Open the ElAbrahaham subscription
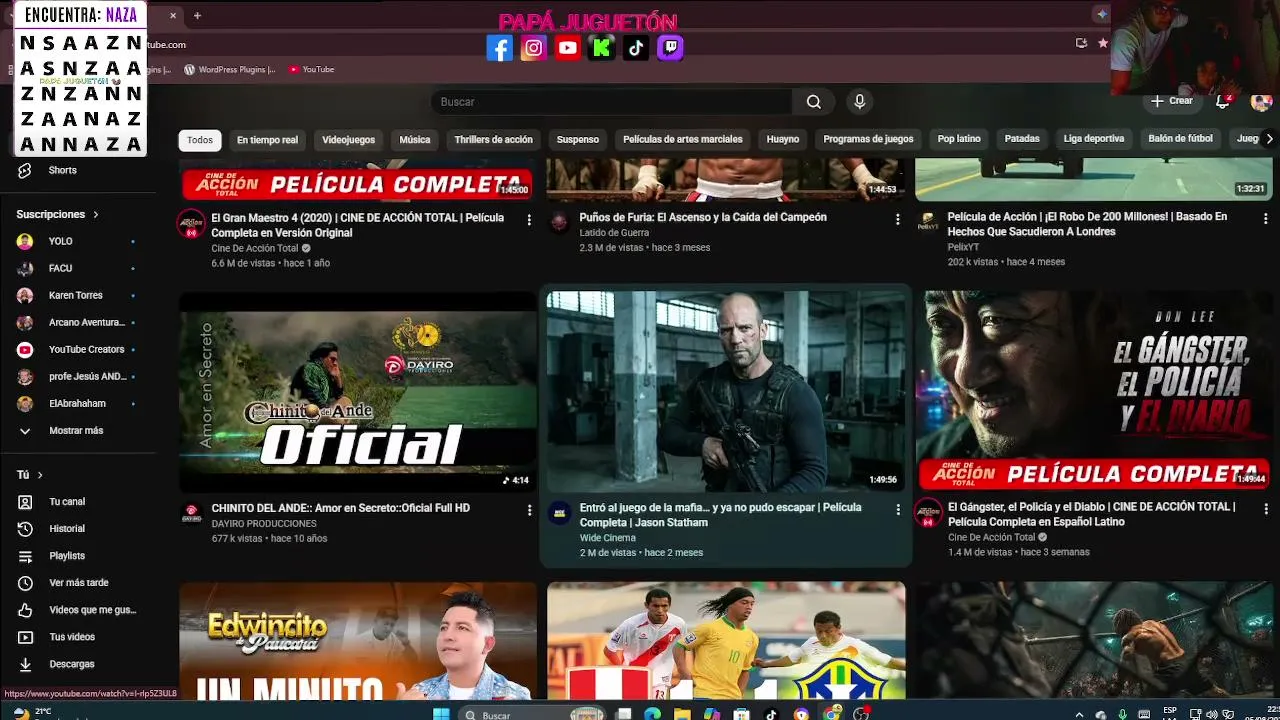 [x=76, y=404]
